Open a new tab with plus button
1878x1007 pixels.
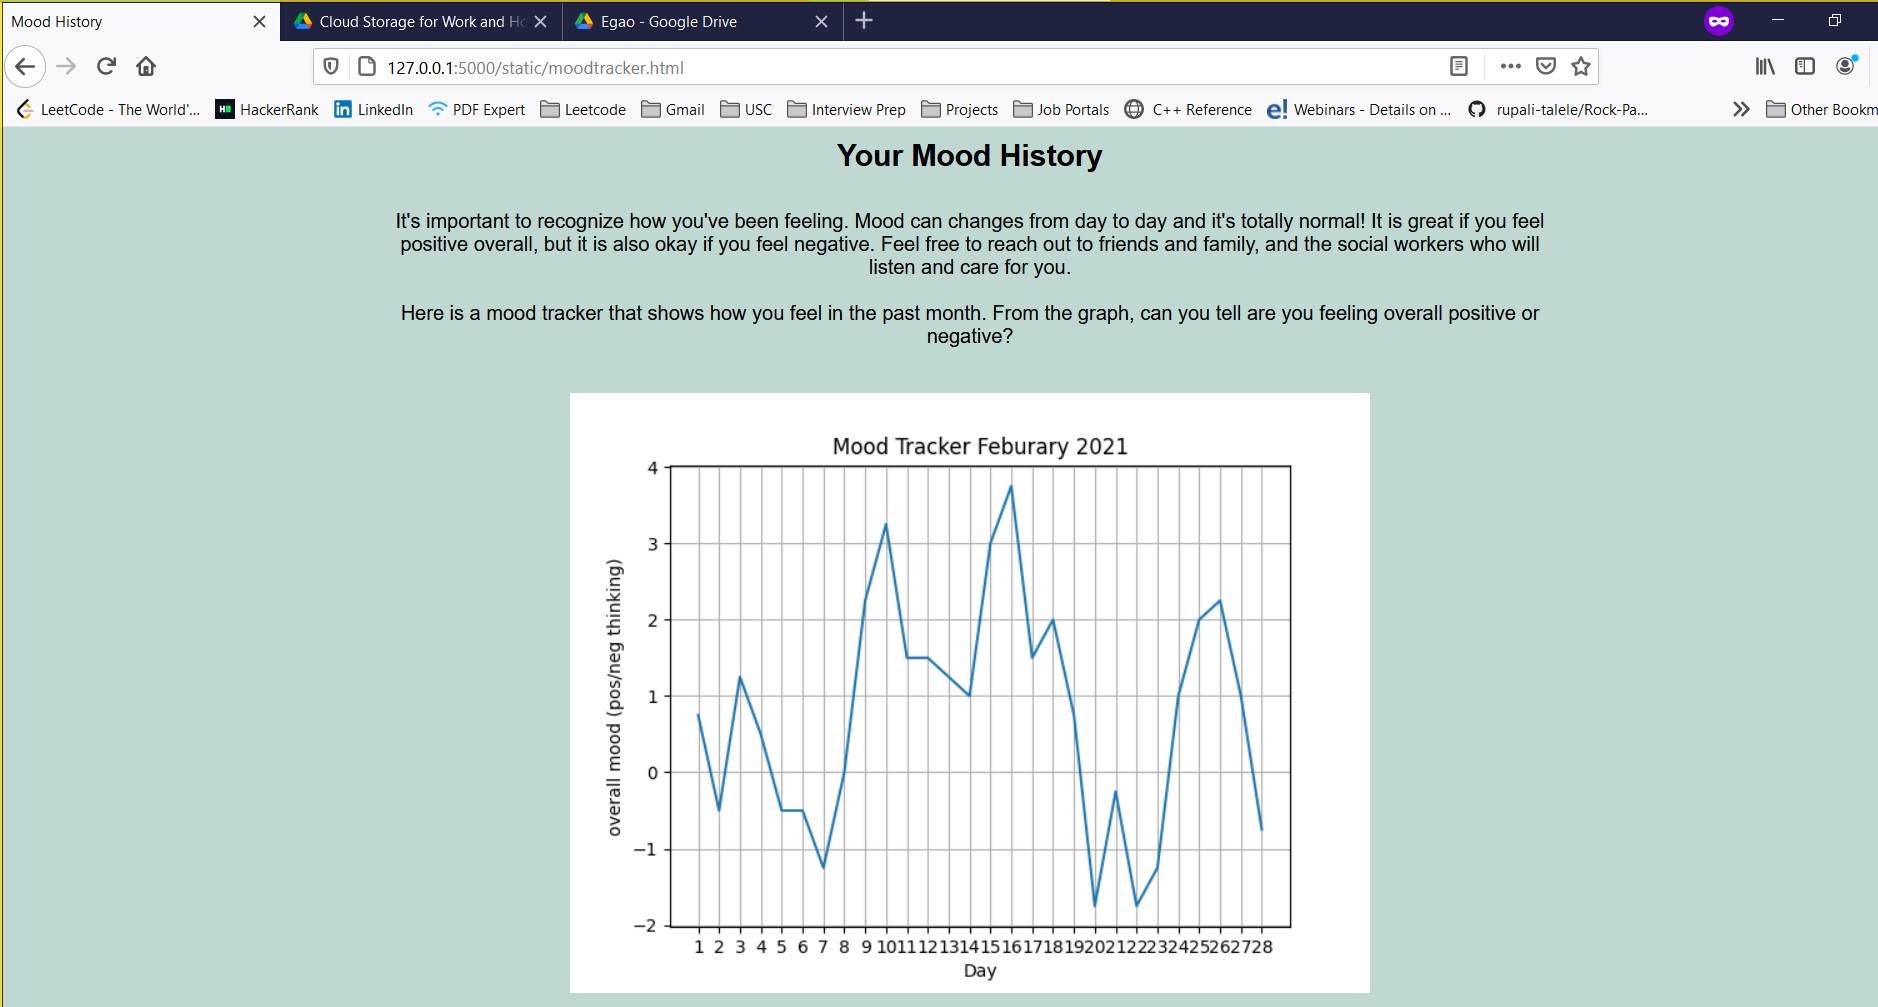[x=865, y=21]
